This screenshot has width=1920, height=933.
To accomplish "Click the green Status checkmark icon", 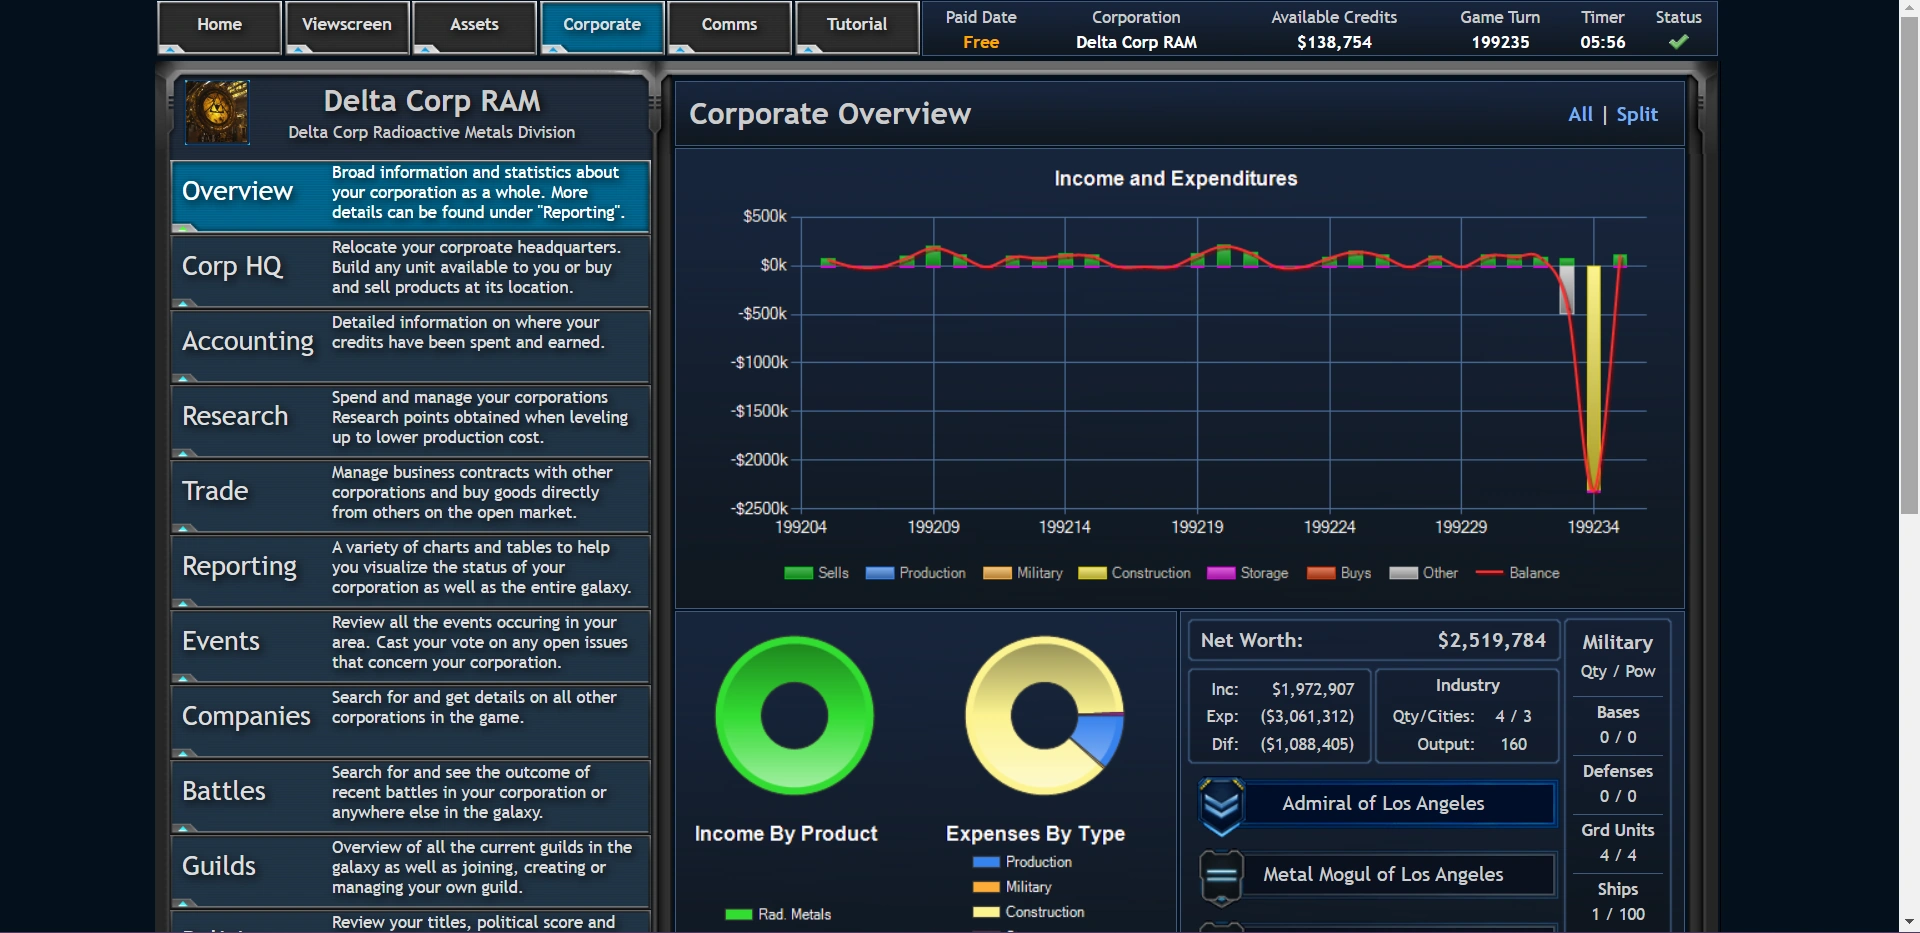I will click(1678, 42).
